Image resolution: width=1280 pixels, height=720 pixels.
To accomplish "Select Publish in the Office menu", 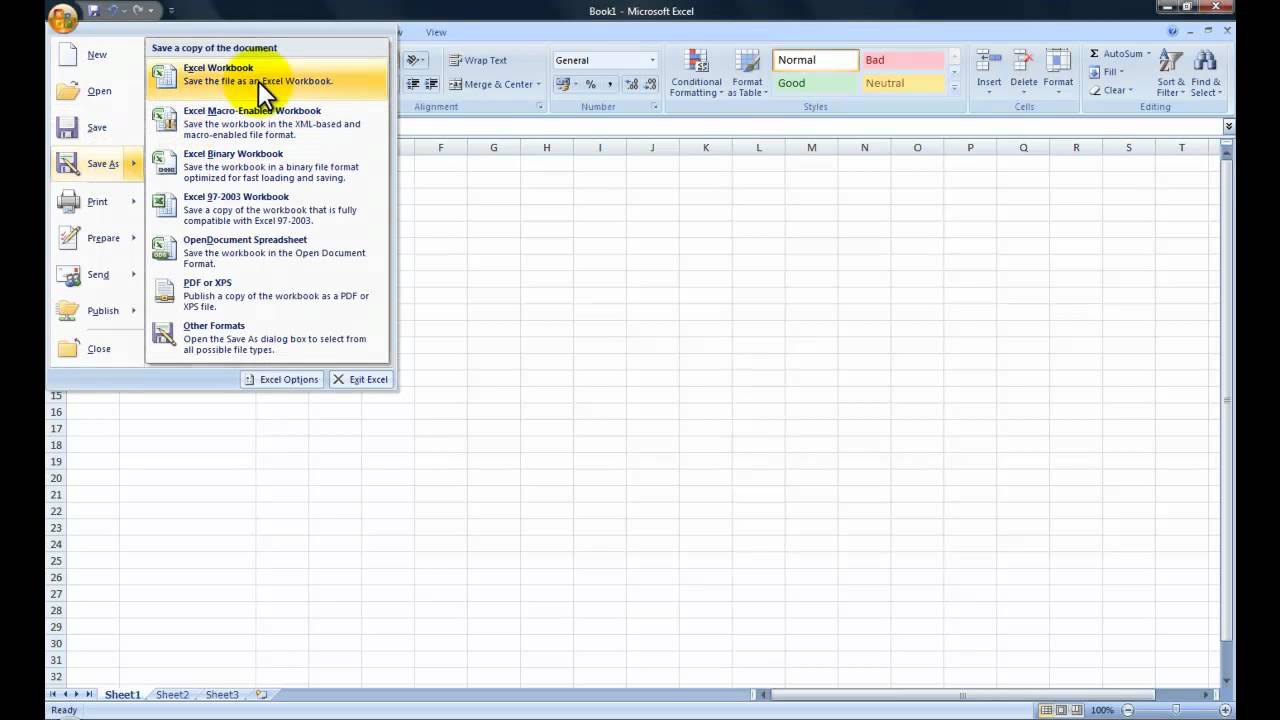I will (x=90, y=311).
